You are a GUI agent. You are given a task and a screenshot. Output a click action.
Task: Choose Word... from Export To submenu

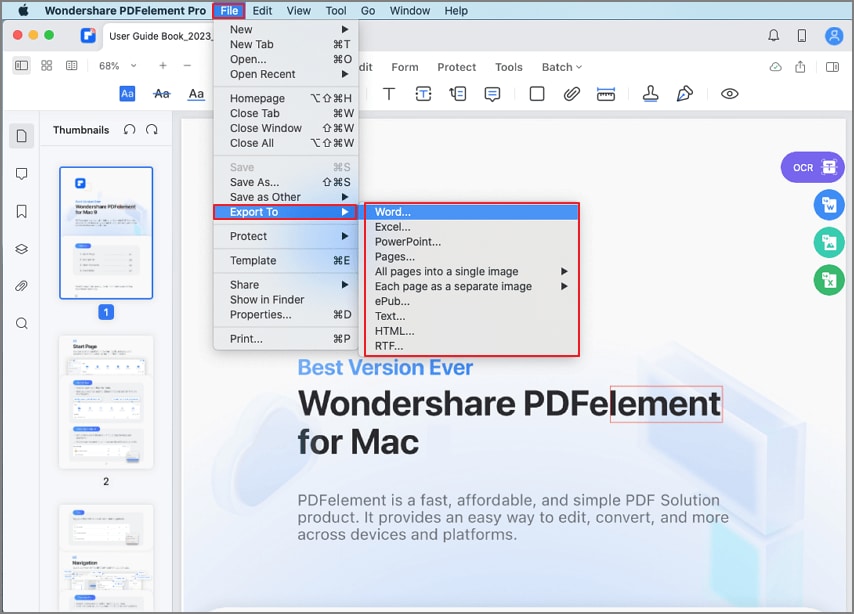click(x=471, y=212)
